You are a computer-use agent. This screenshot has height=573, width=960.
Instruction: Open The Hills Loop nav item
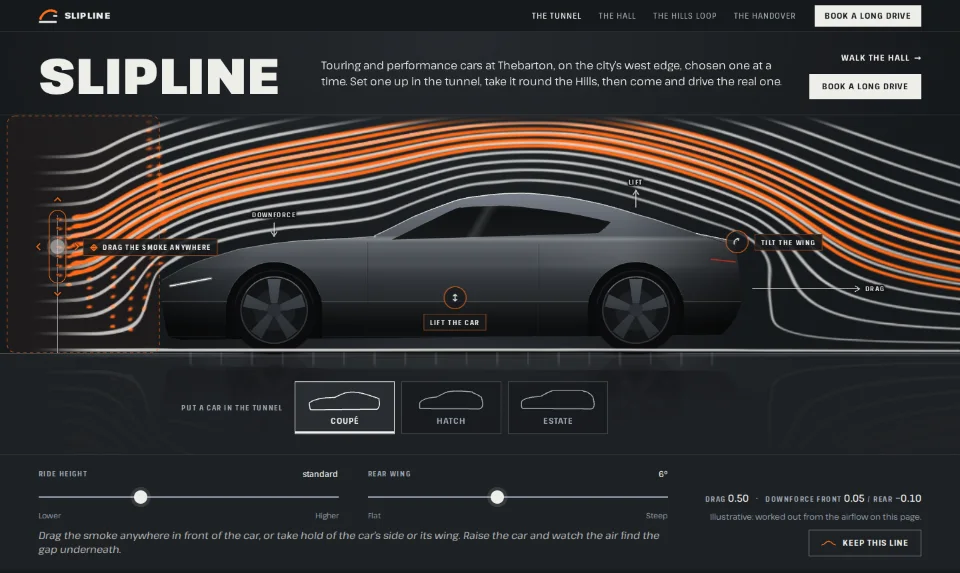click(x=684, y=16)
